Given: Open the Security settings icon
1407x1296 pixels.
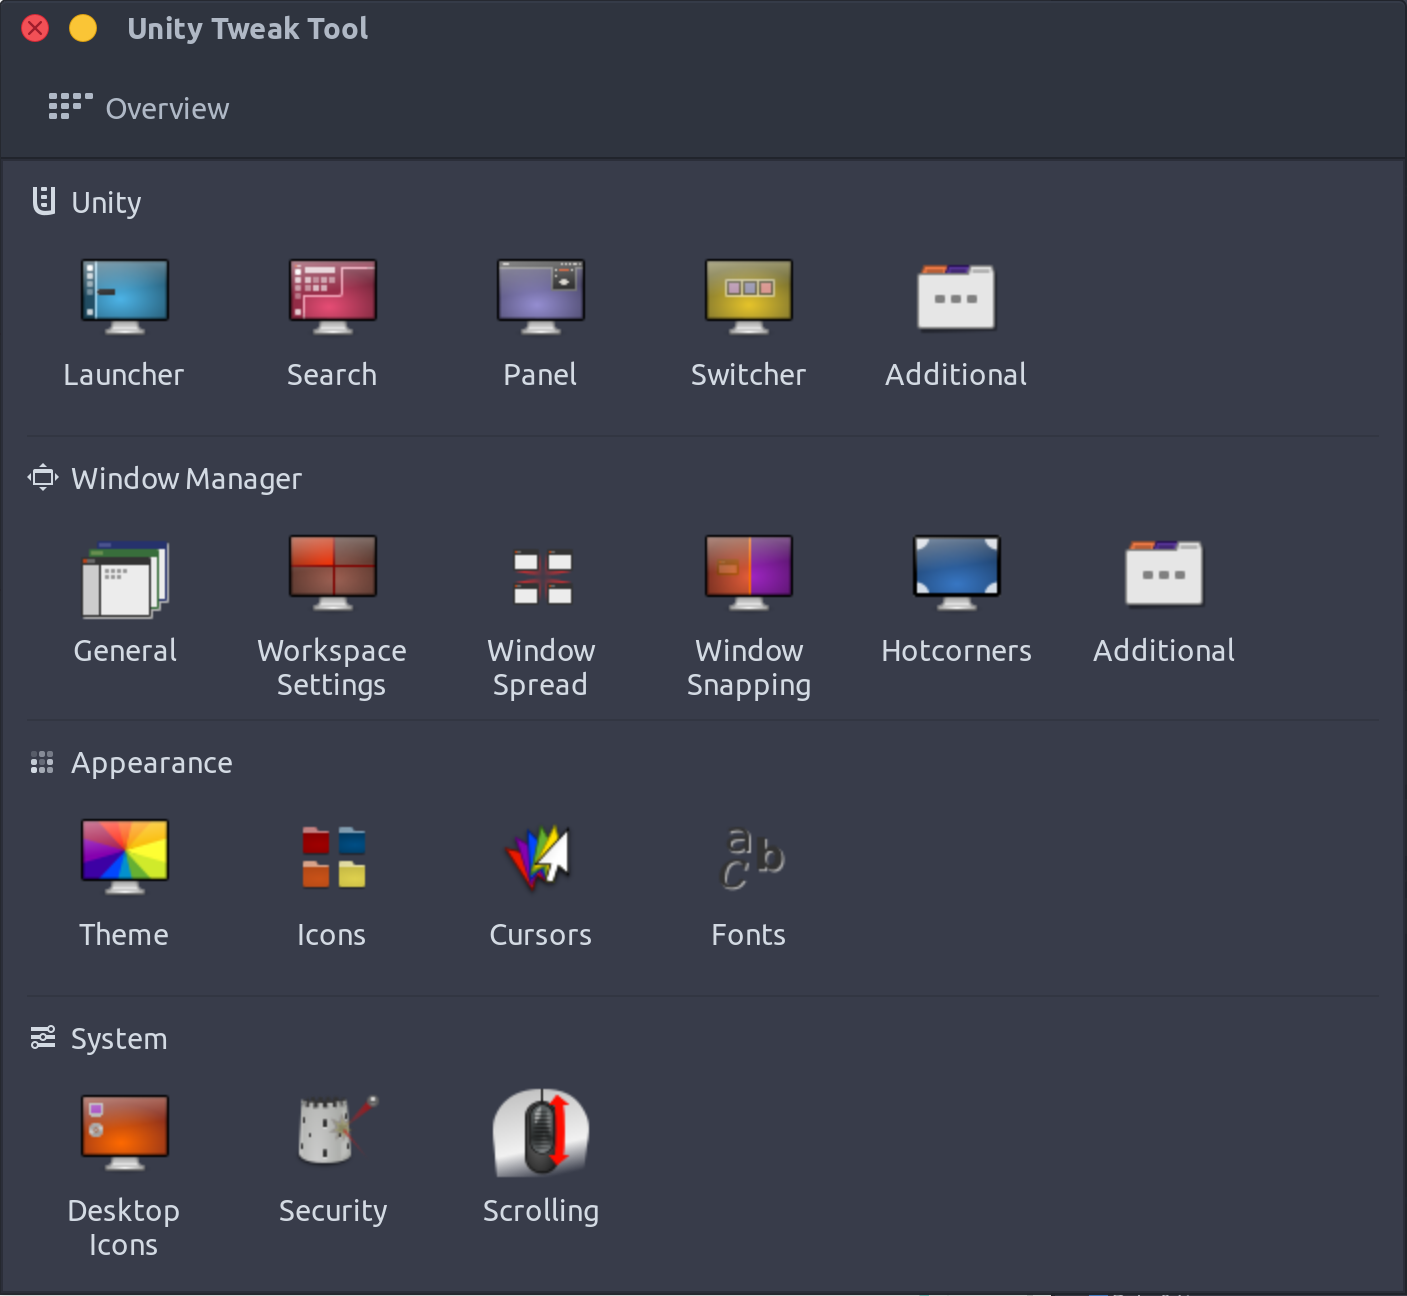Looking at the screenshot, I should (336, 1131).
